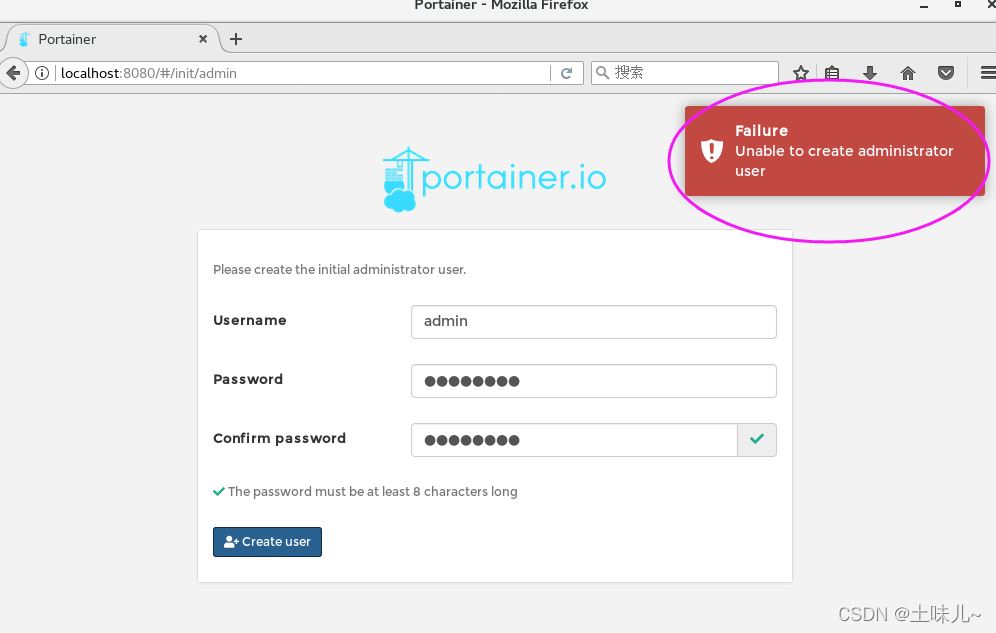Click the 'Password' field label

point(248,379)
